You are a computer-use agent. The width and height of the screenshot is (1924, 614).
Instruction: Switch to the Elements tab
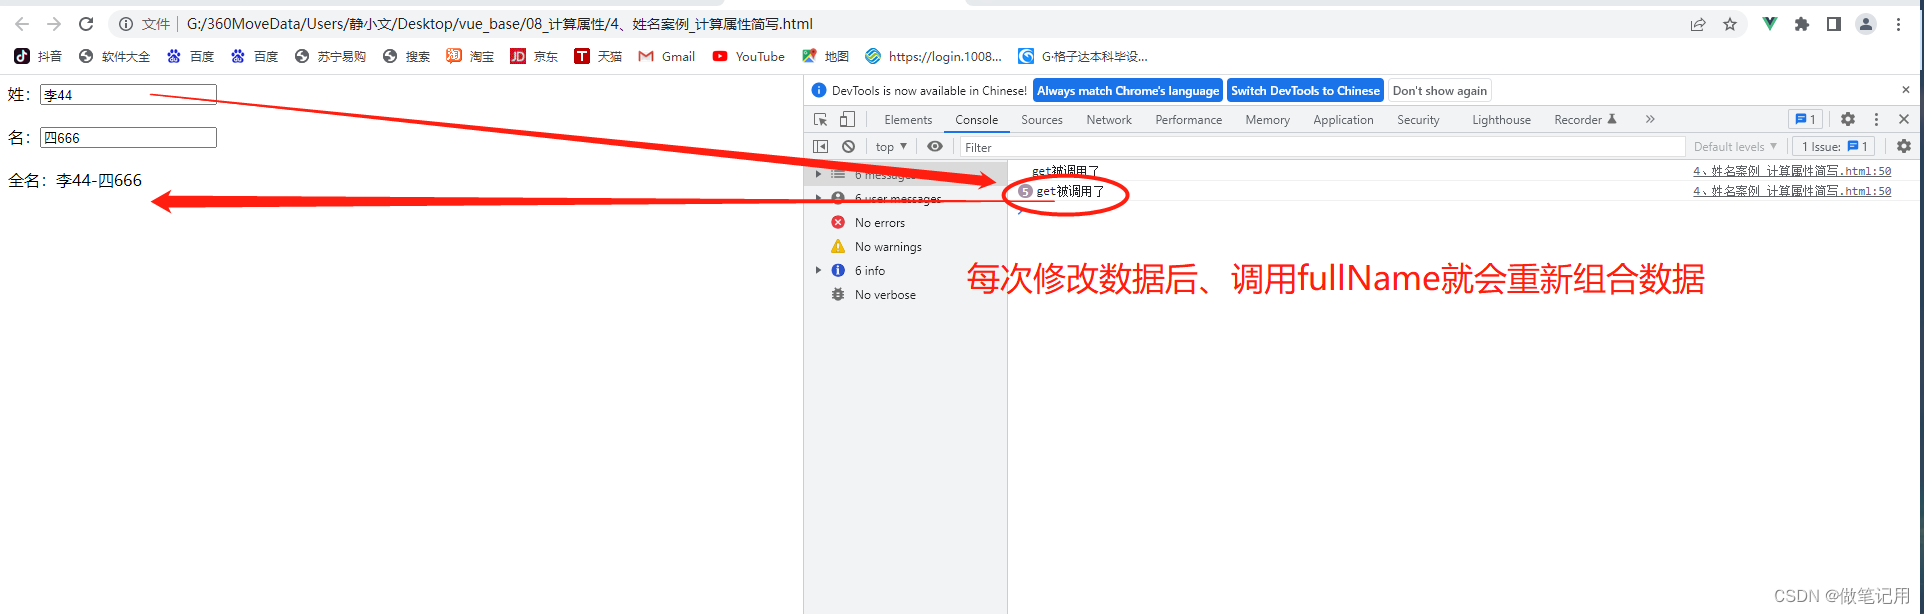(908, 120)
